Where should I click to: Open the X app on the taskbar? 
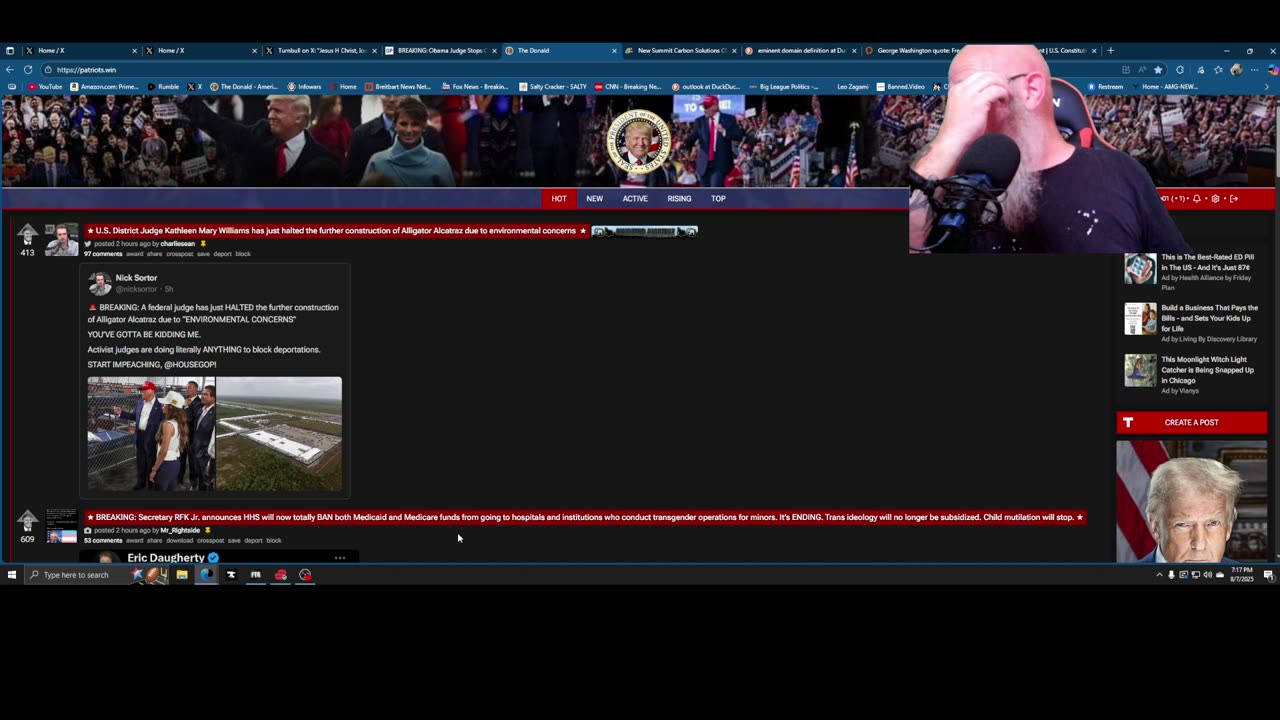tap(231, 575)
